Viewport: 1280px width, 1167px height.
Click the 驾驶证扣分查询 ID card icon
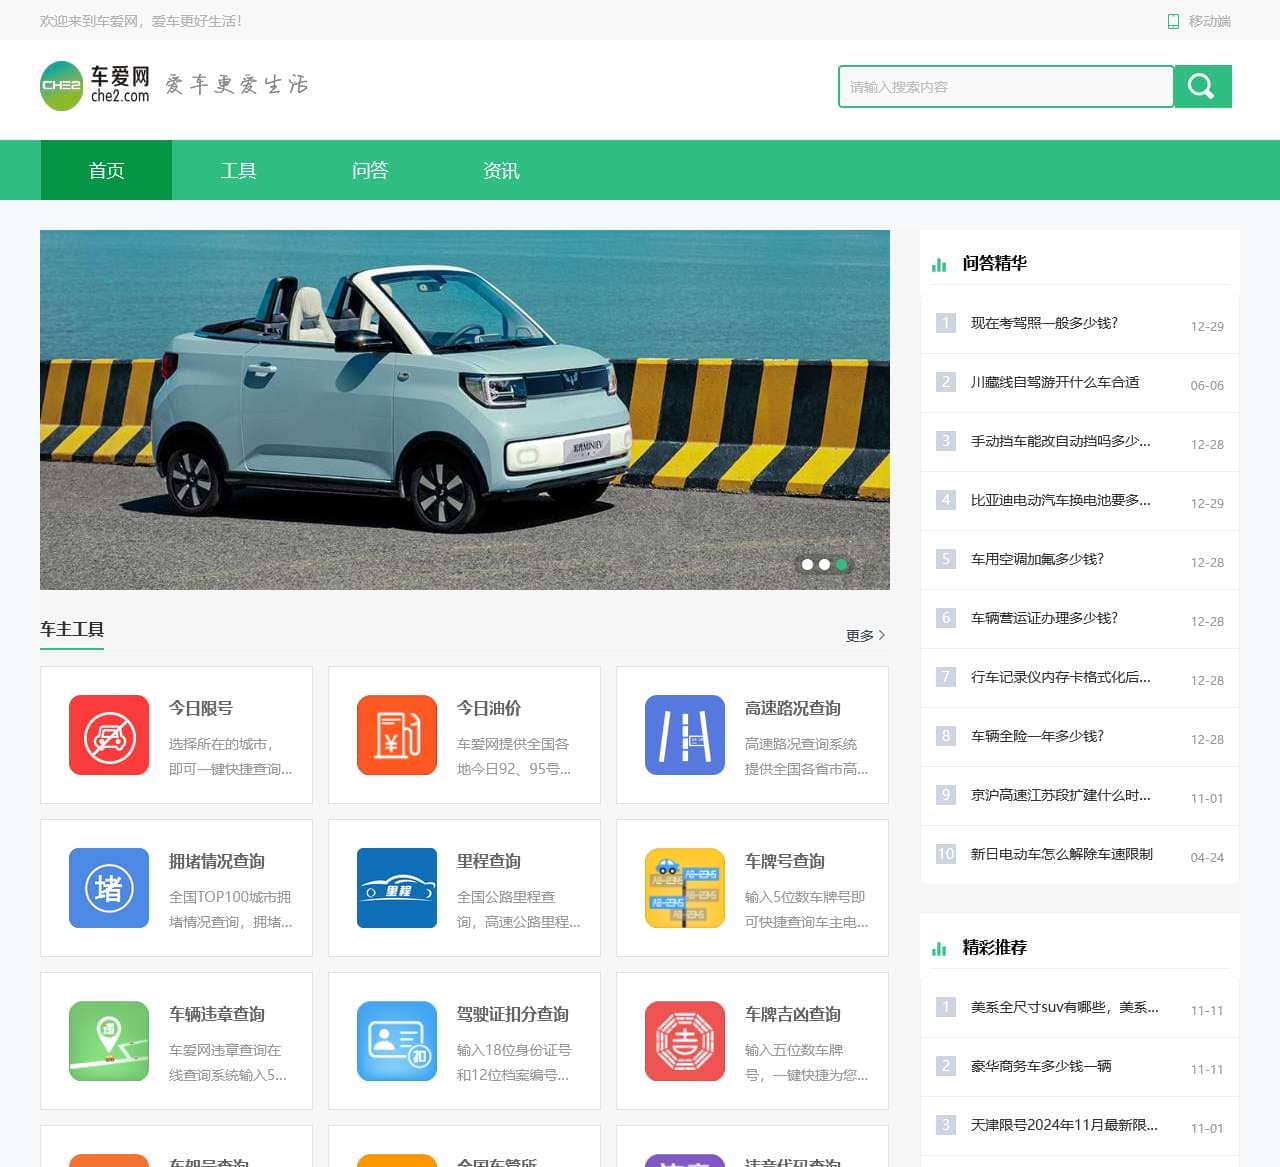point(397,1041)
